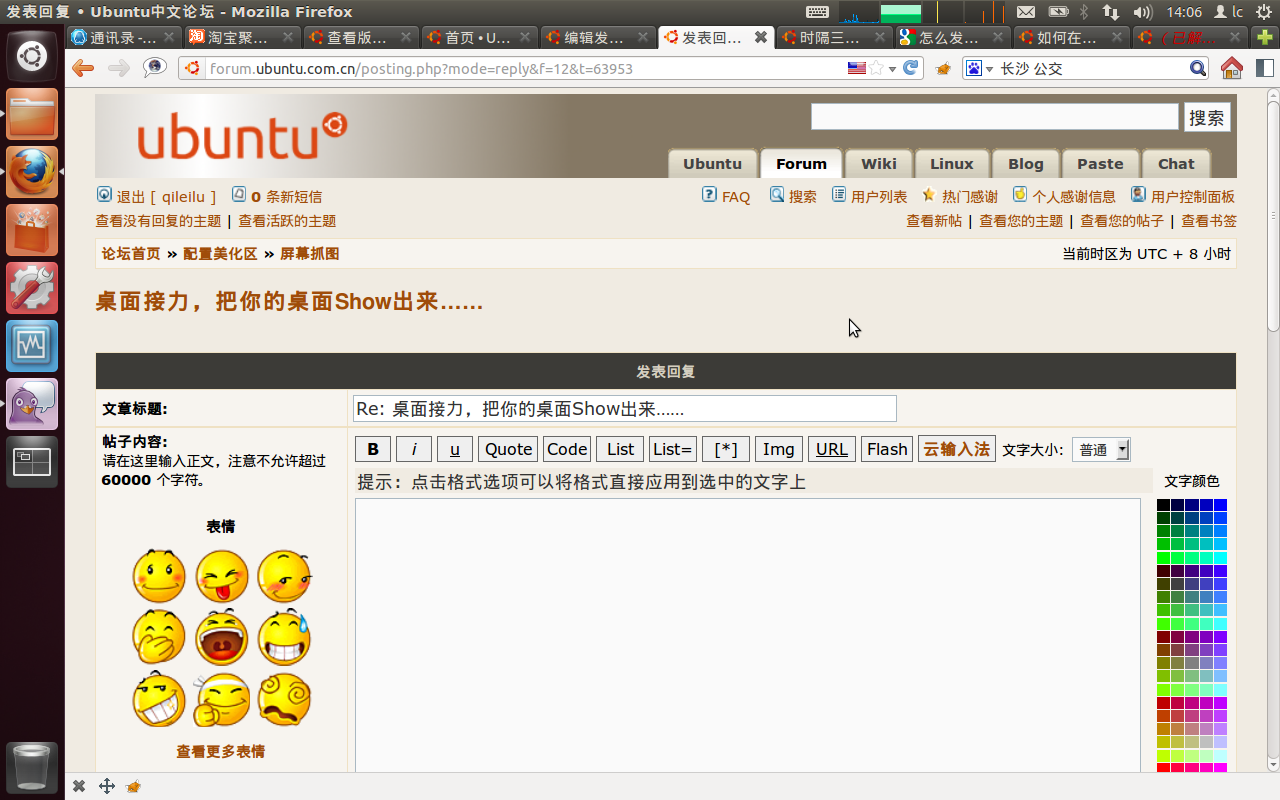Screen dimensions: 1280x800
Task: Click the forum 搜索 search button
Action: pyautogui.click(x=1207, y=117)
